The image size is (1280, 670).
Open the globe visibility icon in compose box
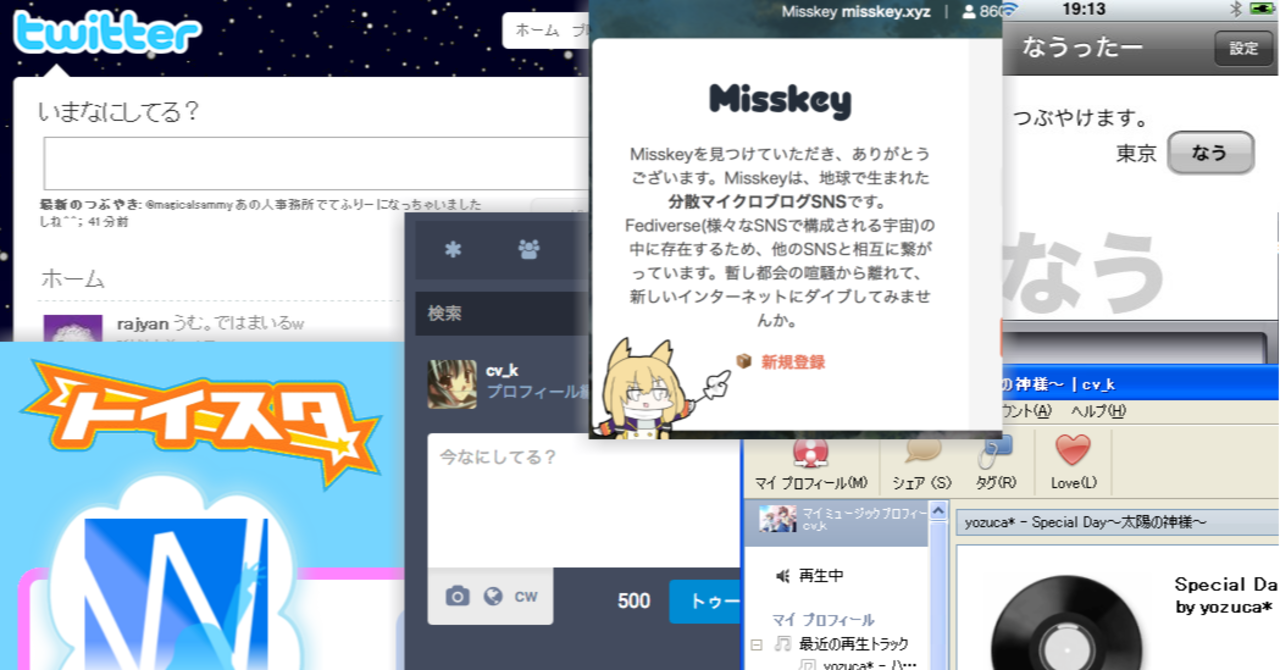point(492,597)
